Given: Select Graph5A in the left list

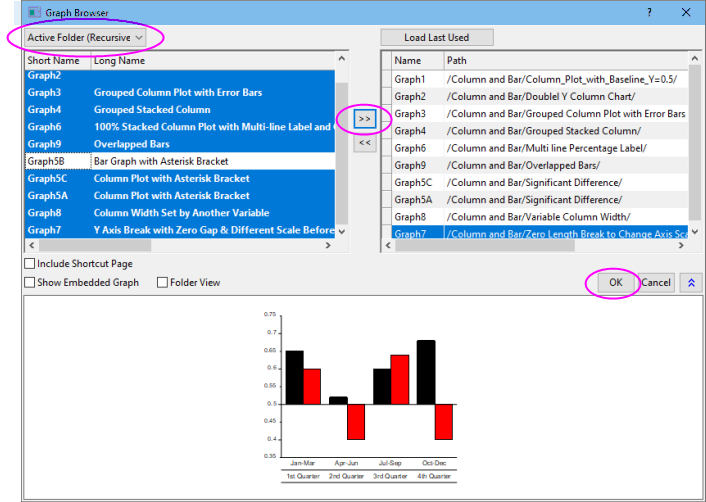Looking at the screenshot, I should (x=180, y=195).
